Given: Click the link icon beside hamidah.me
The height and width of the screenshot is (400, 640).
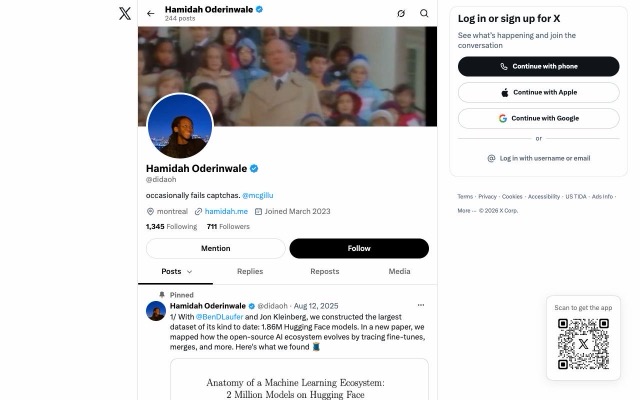Looking at the screenshot, I should pos(198,211).
